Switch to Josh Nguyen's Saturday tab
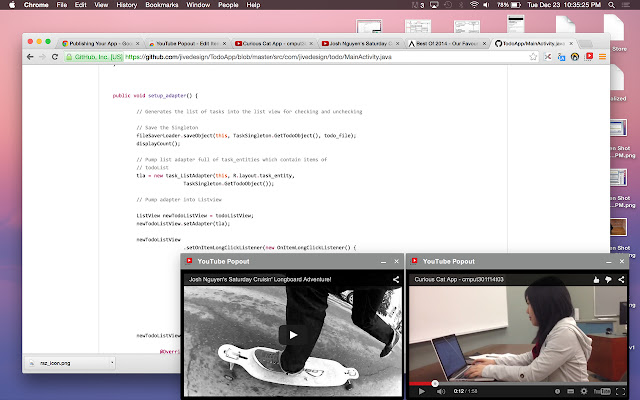The height and width of the screenshot is (400, 640). pyautogui.click(x=360, y=43)
